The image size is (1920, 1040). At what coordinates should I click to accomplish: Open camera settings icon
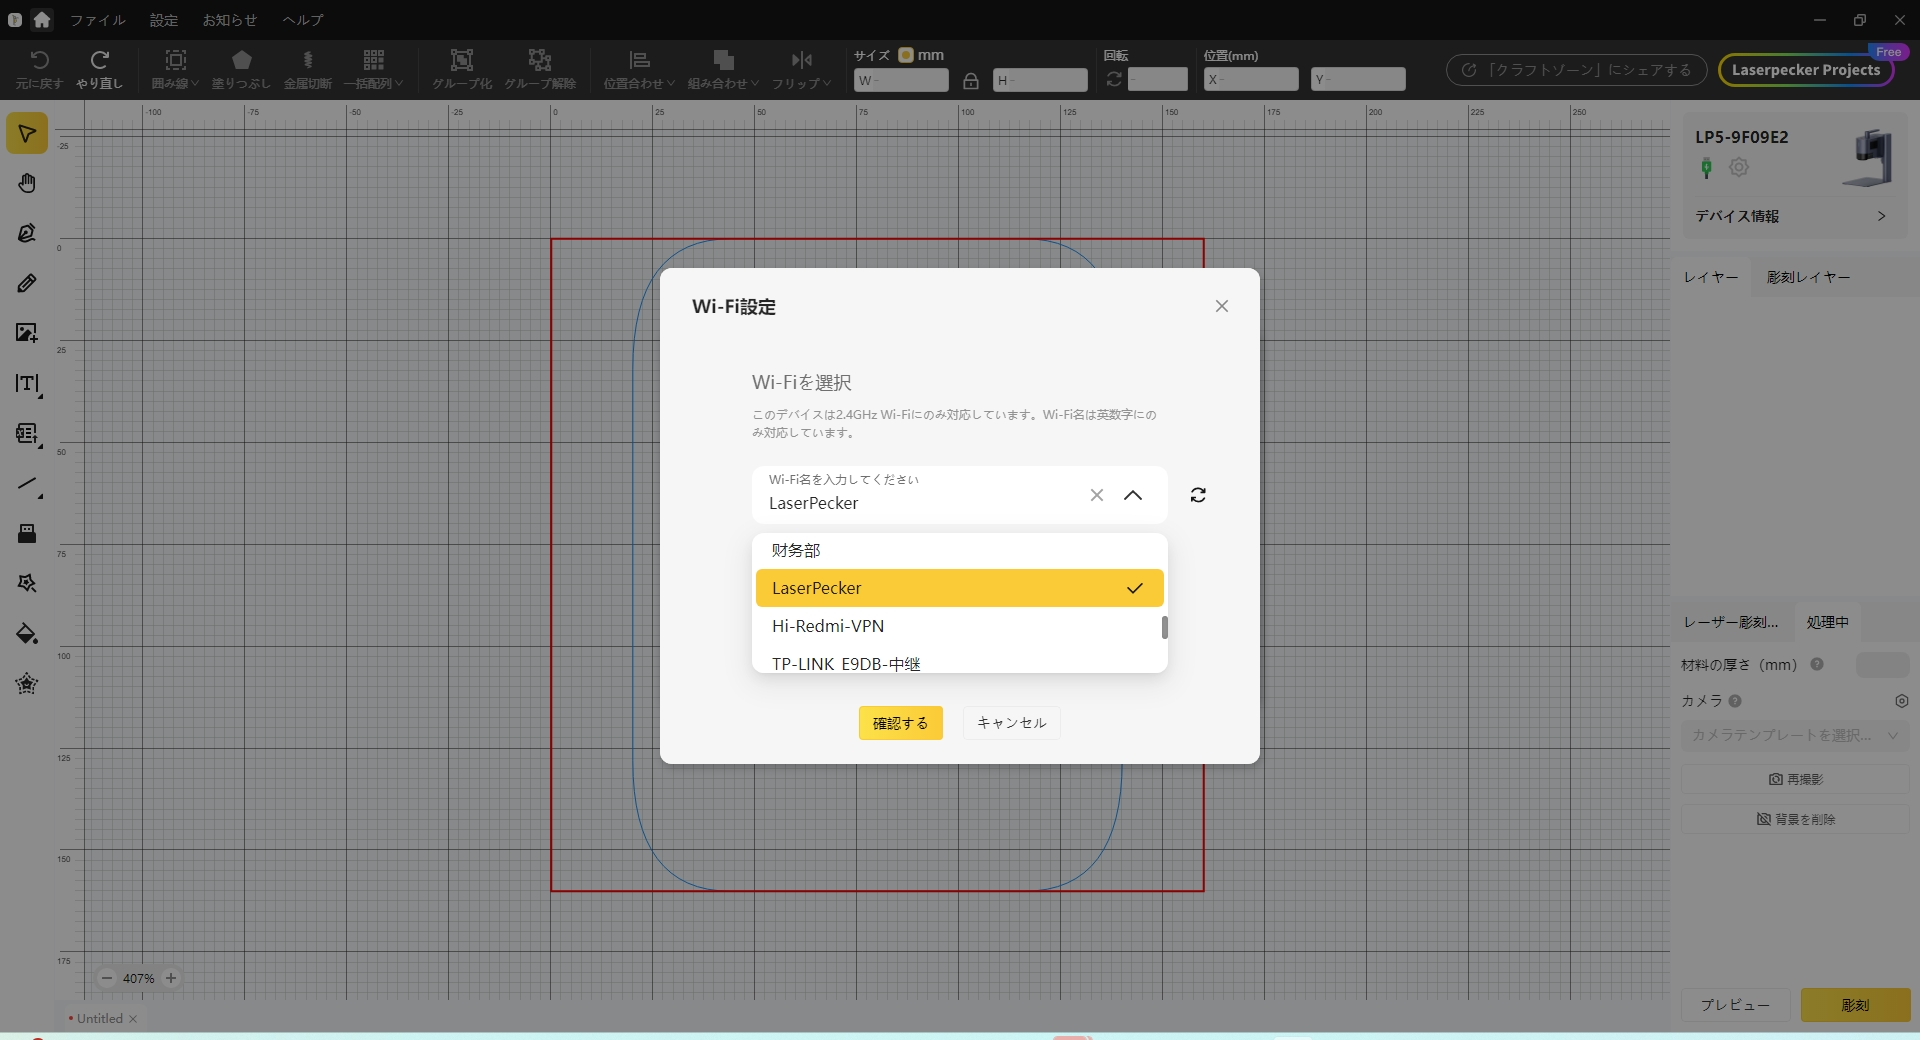pos(1902,701)
